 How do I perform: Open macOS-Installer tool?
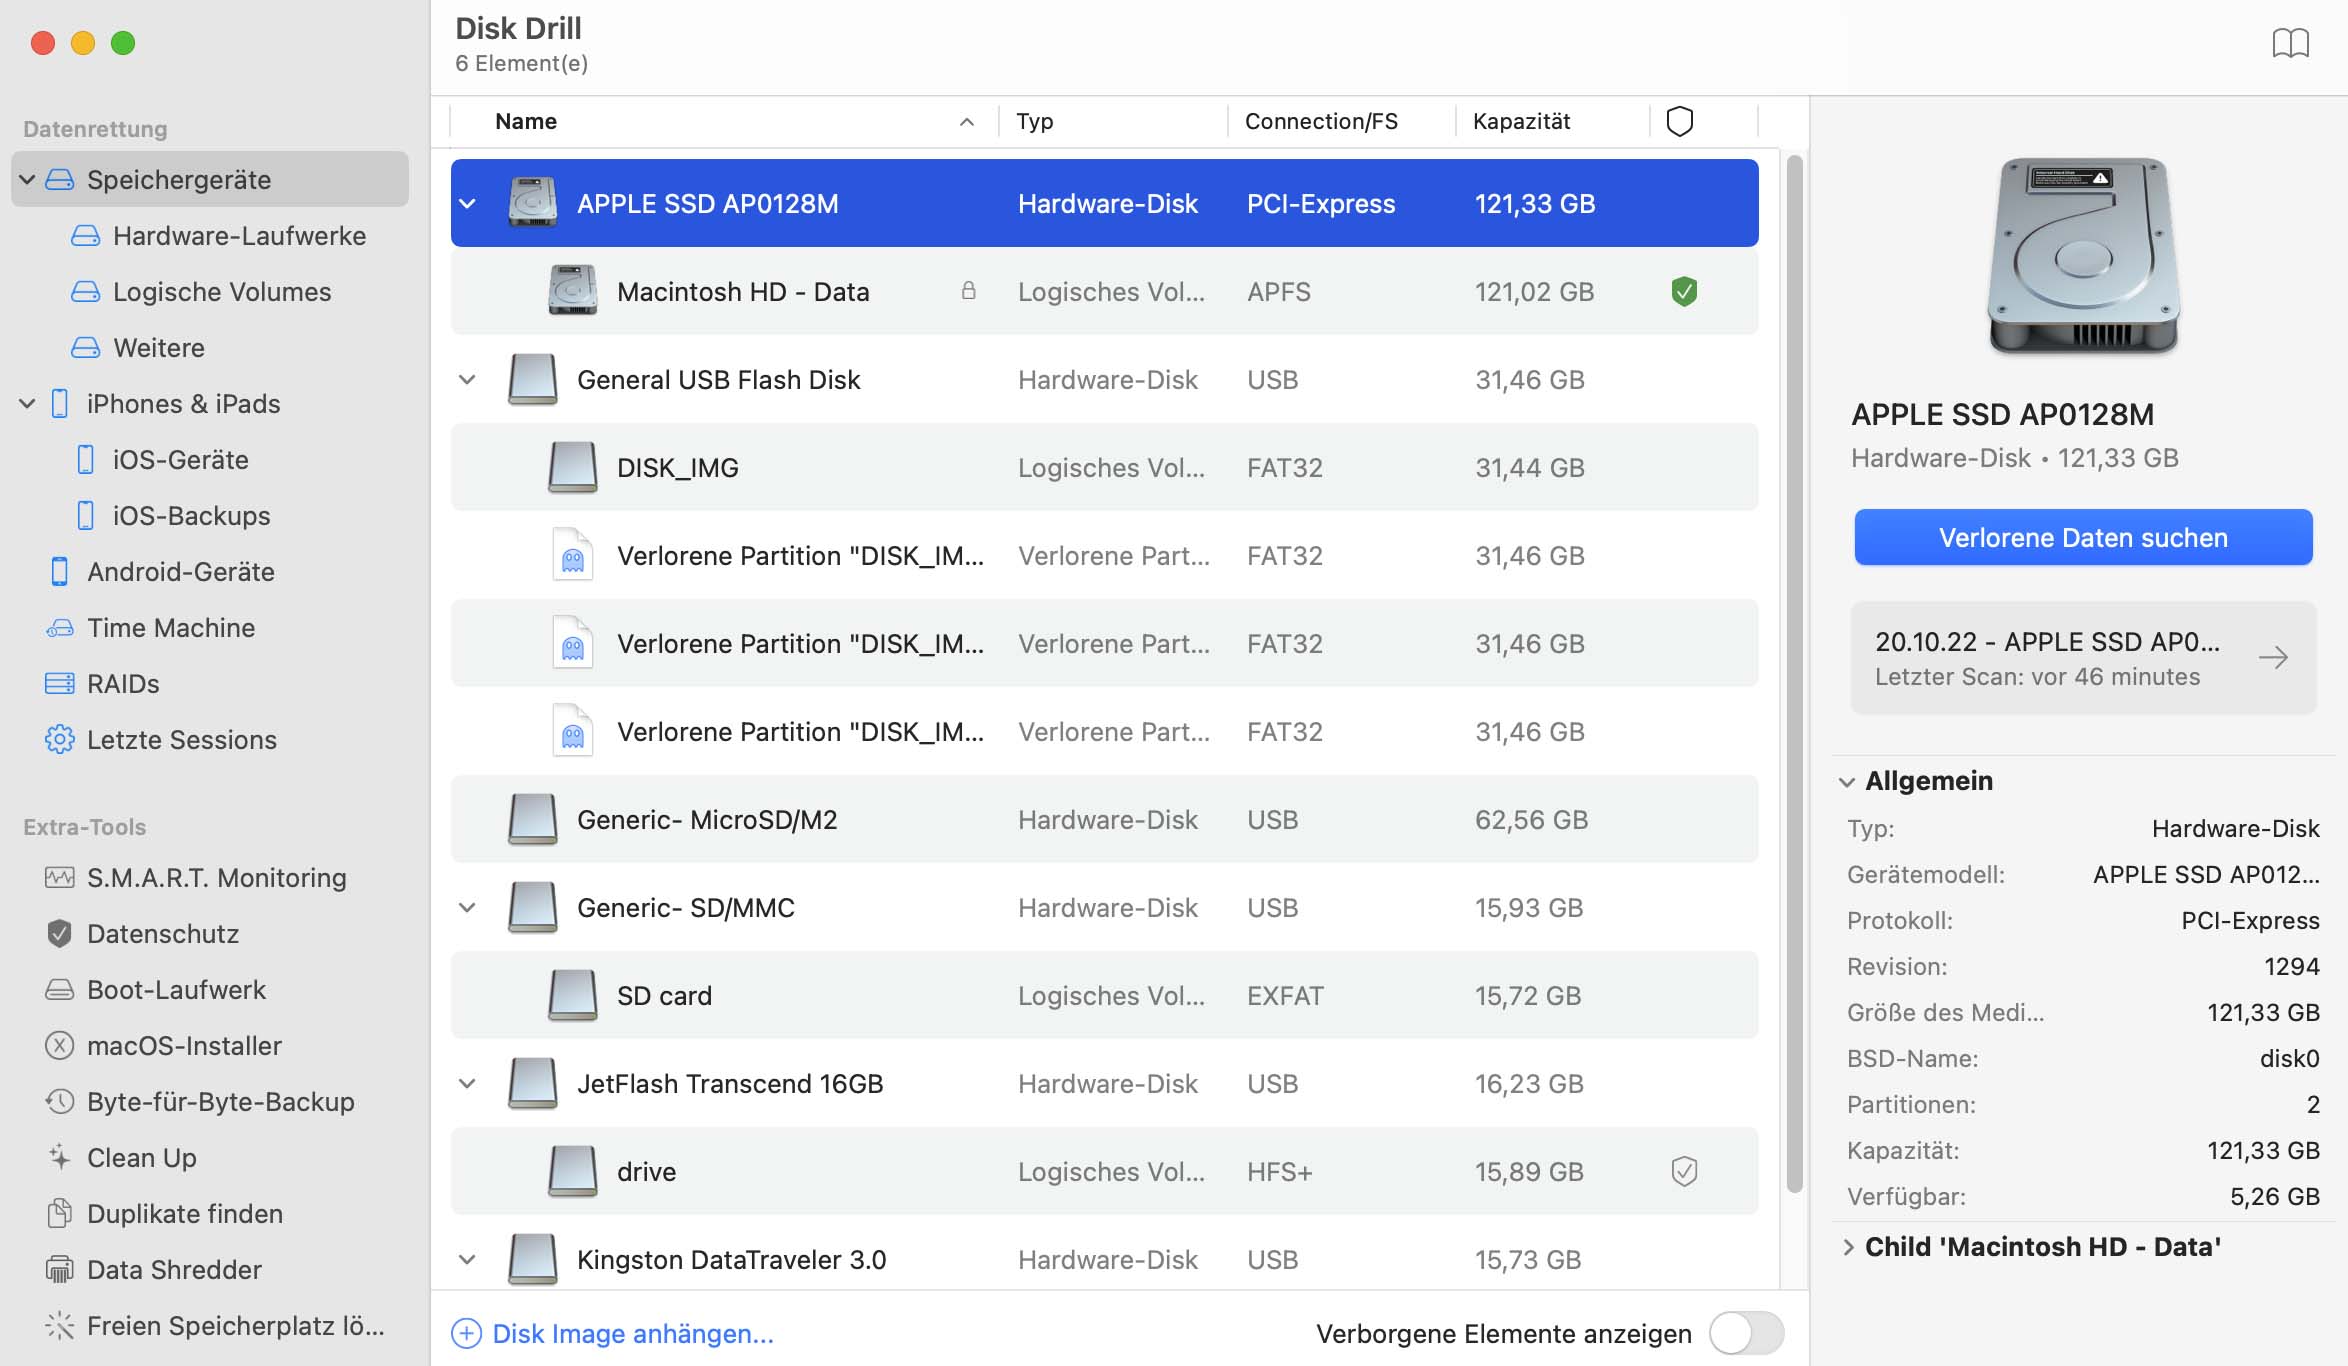point(163,1045)
